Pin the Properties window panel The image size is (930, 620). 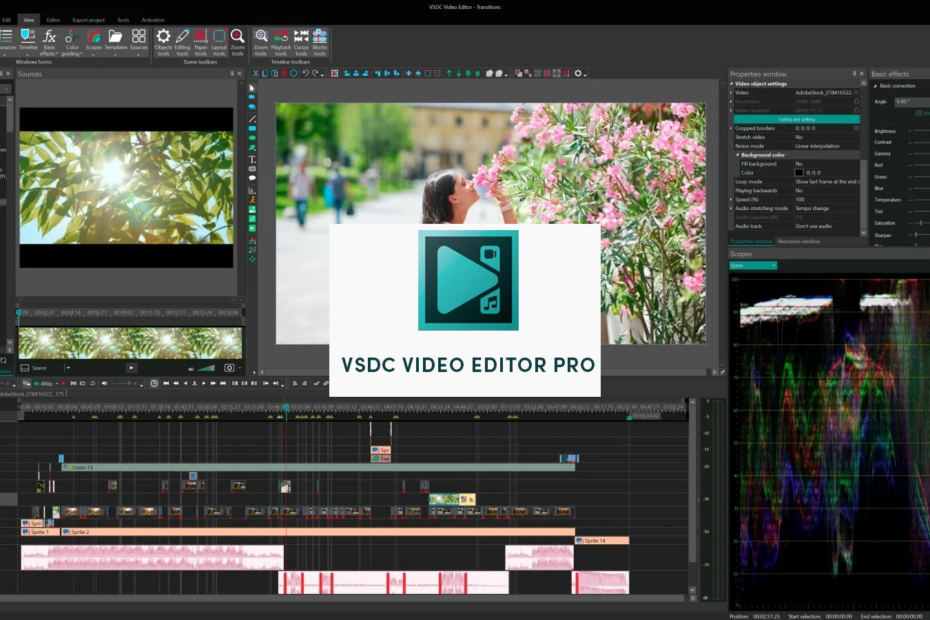854,74
